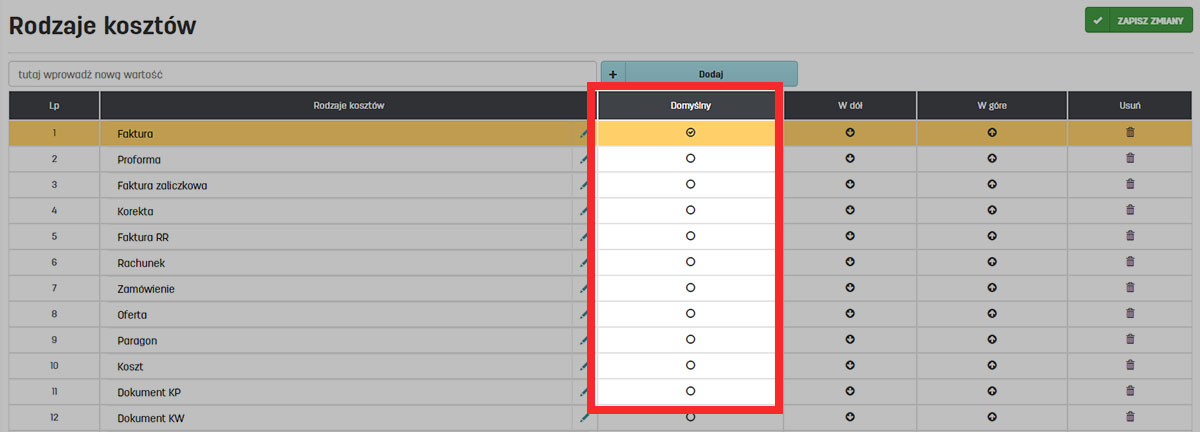Move Oferta up with the up arrow
Screen dimensions: 1200x432
(991, 314)
